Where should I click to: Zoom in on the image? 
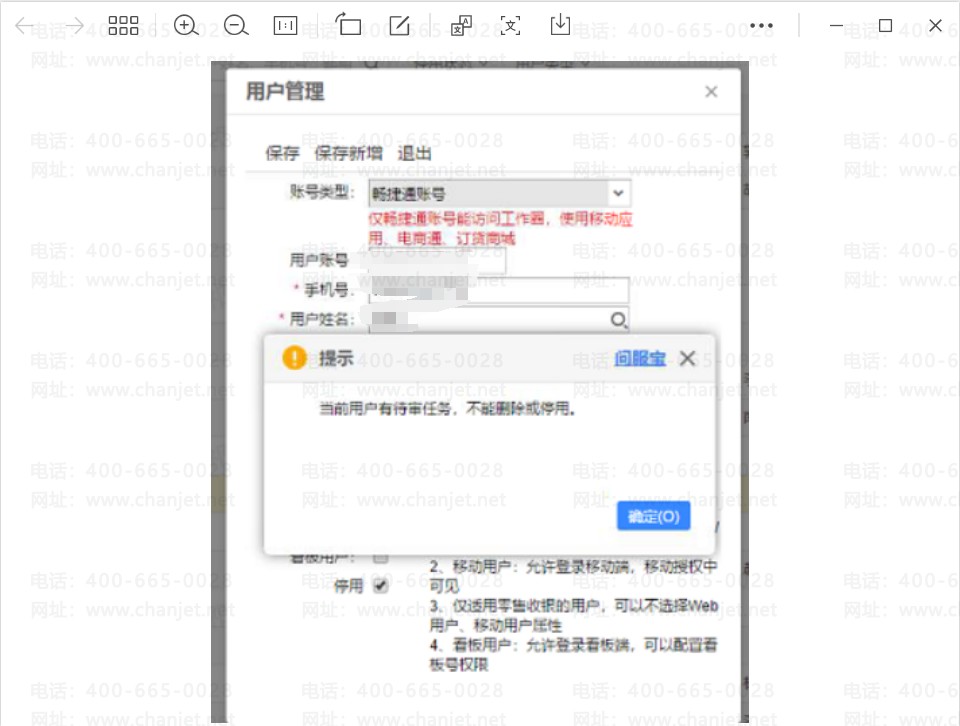pyautogui.click(x=186, y=26)
